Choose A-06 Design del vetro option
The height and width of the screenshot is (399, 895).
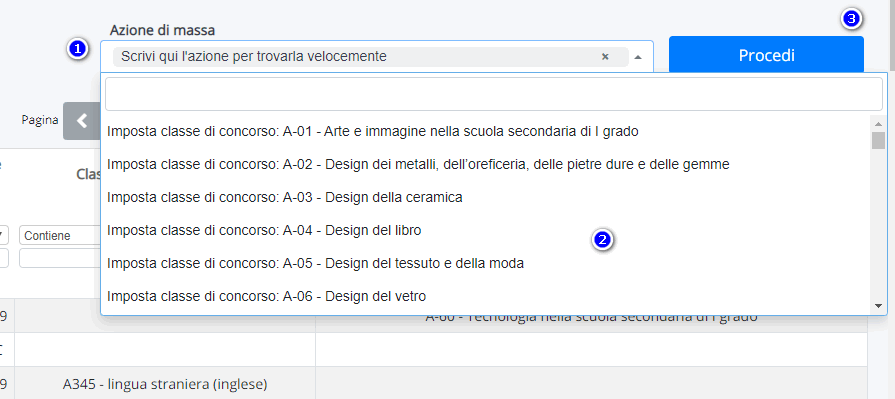[x=486, y=296]
